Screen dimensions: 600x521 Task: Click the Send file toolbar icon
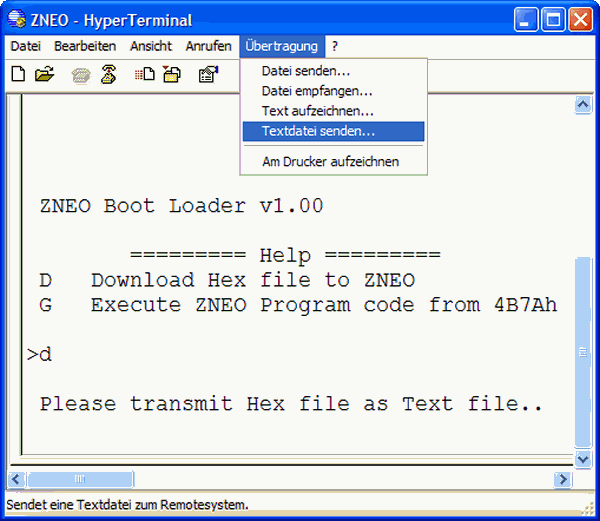tap(145, 74)
